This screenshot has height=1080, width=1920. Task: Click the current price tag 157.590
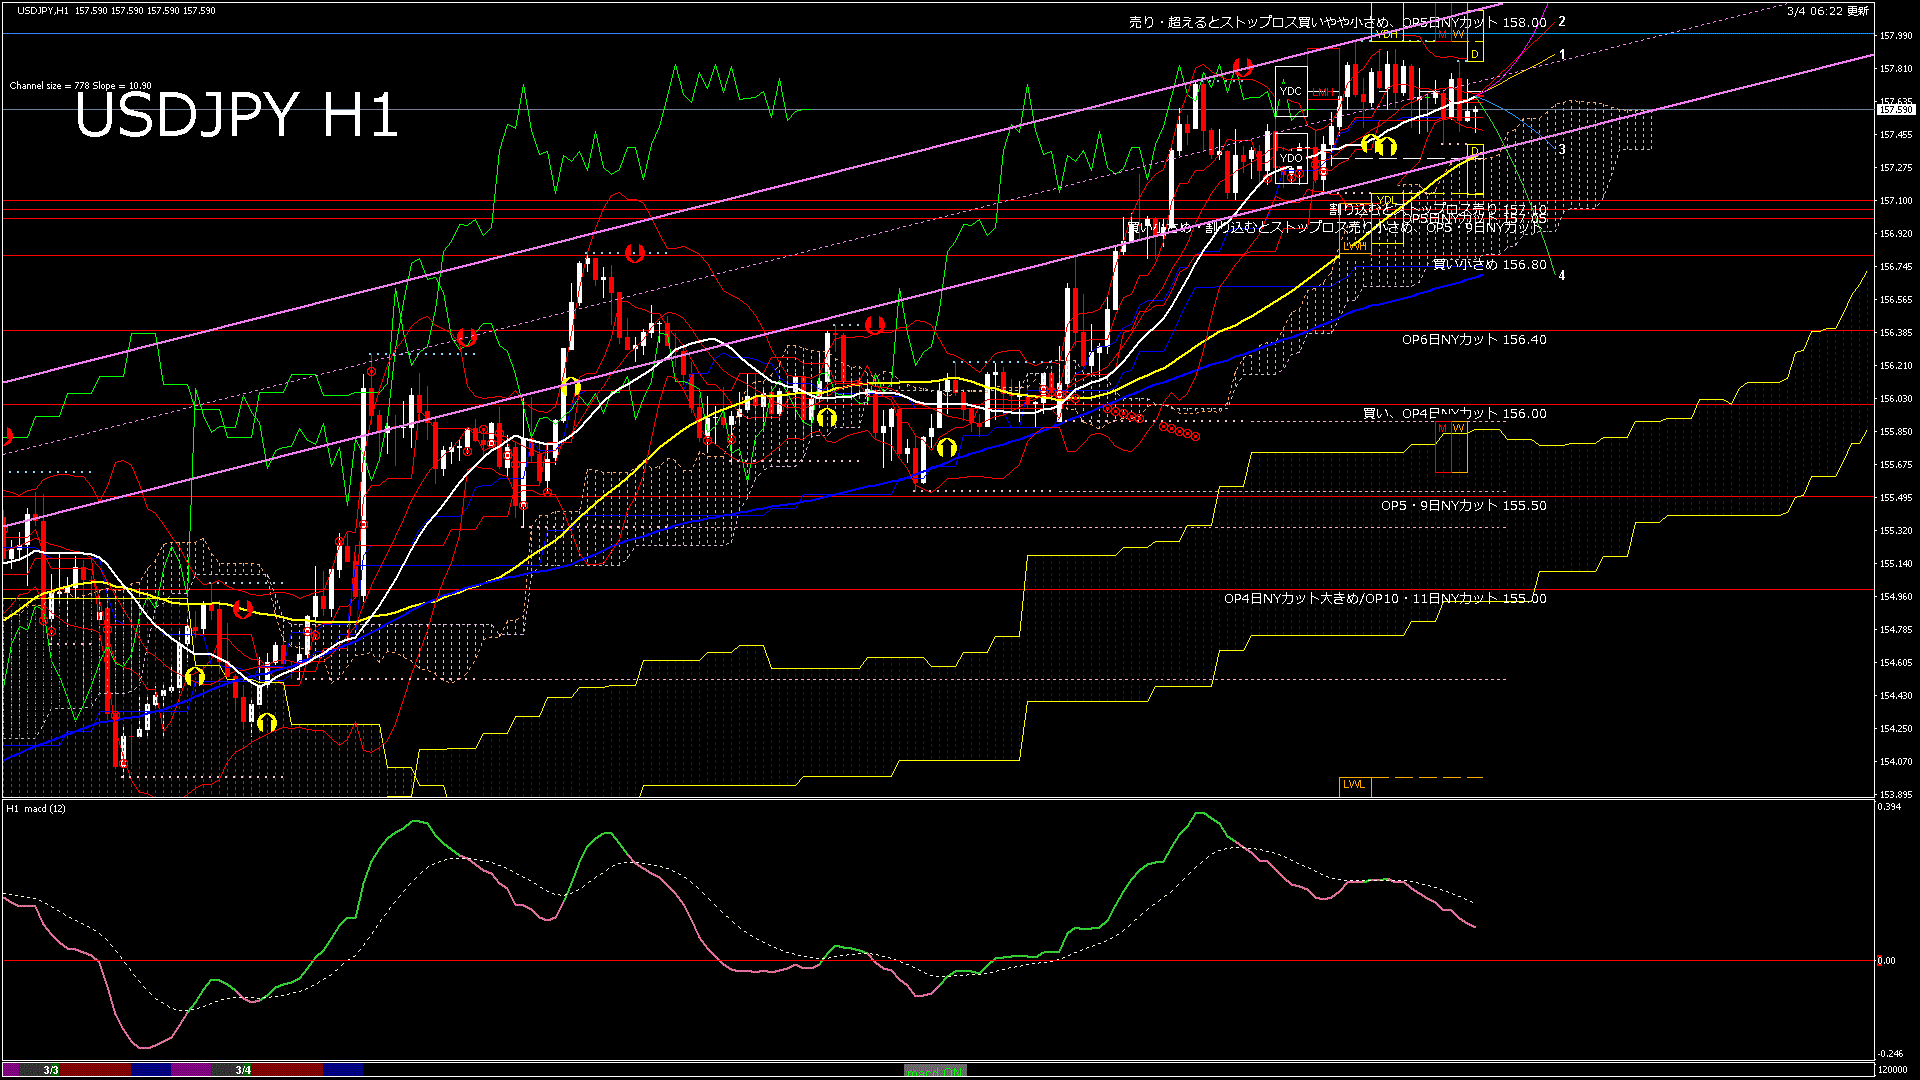[x=1895, y=109]
